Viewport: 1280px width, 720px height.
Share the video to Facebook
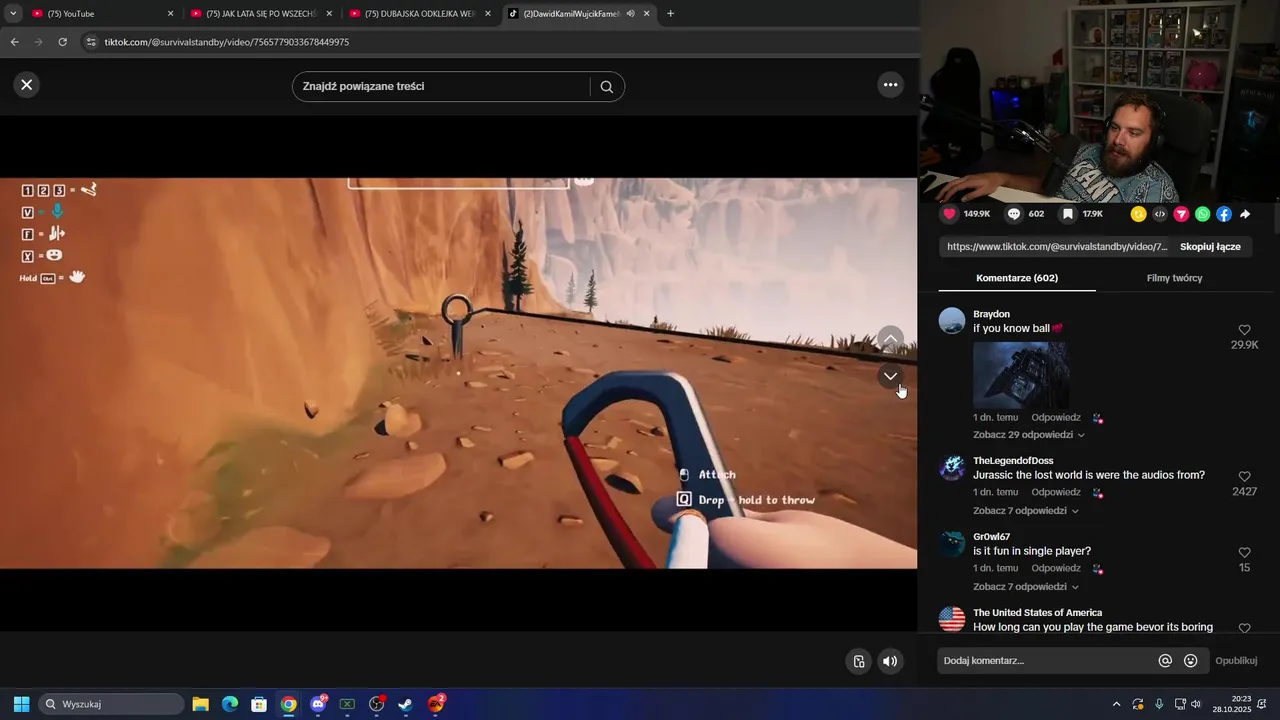[1224, 214]
